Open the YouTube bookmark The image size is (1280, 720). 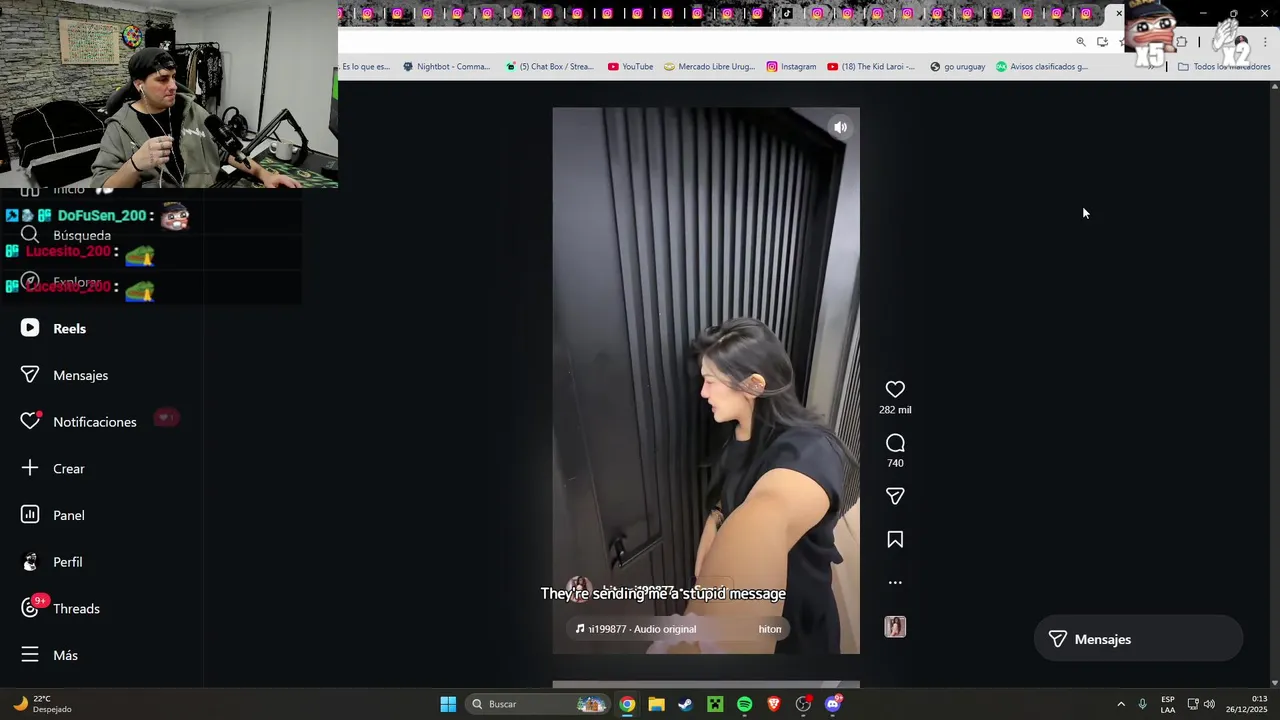[x=630, y=67]
